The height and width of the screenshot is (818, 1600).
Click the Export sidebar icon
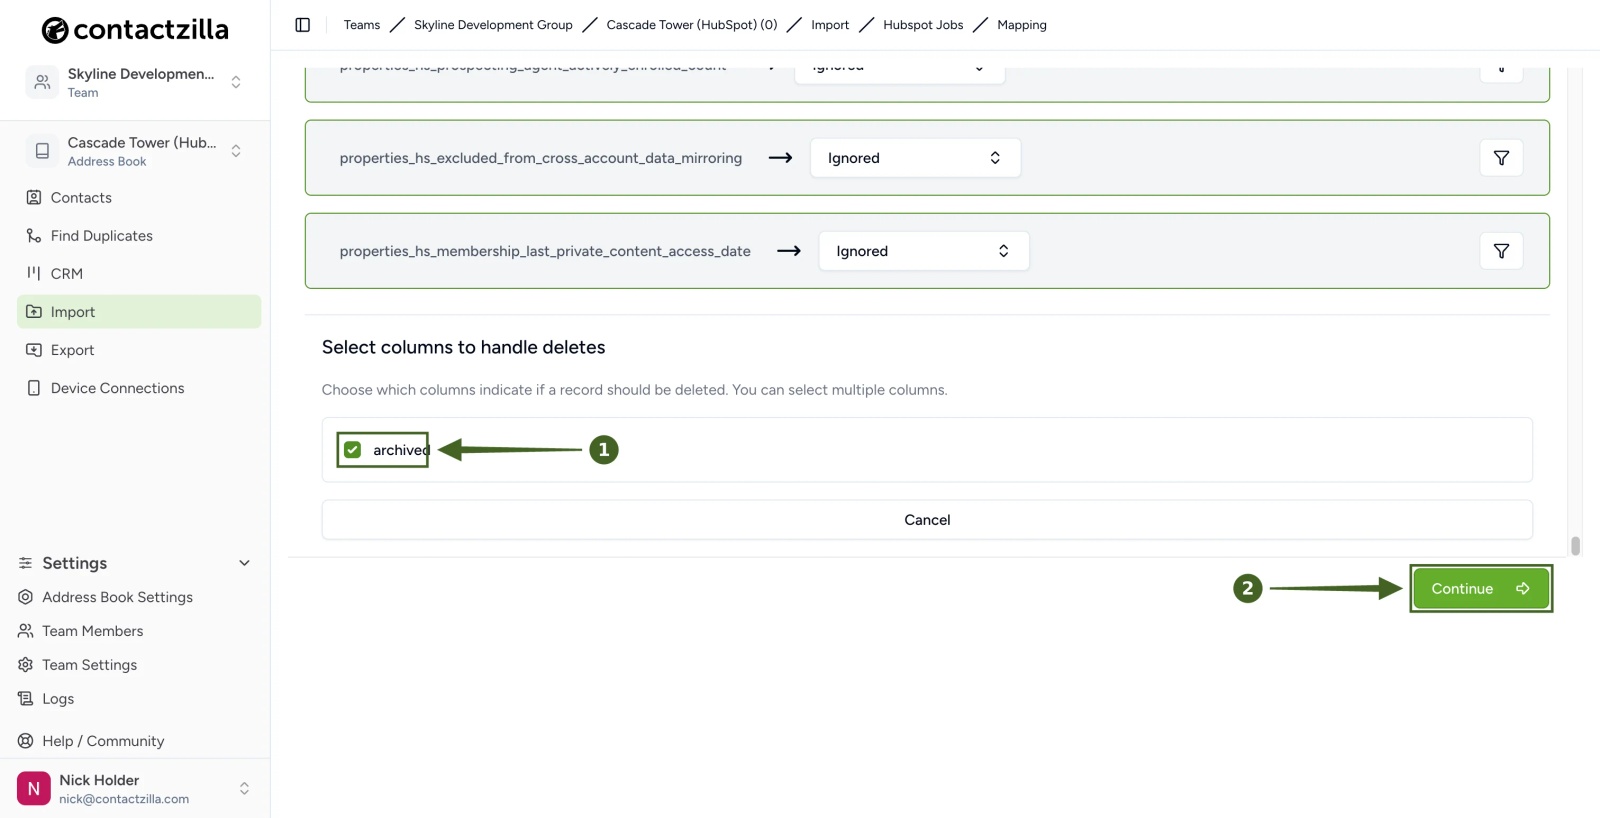(34, 350)
